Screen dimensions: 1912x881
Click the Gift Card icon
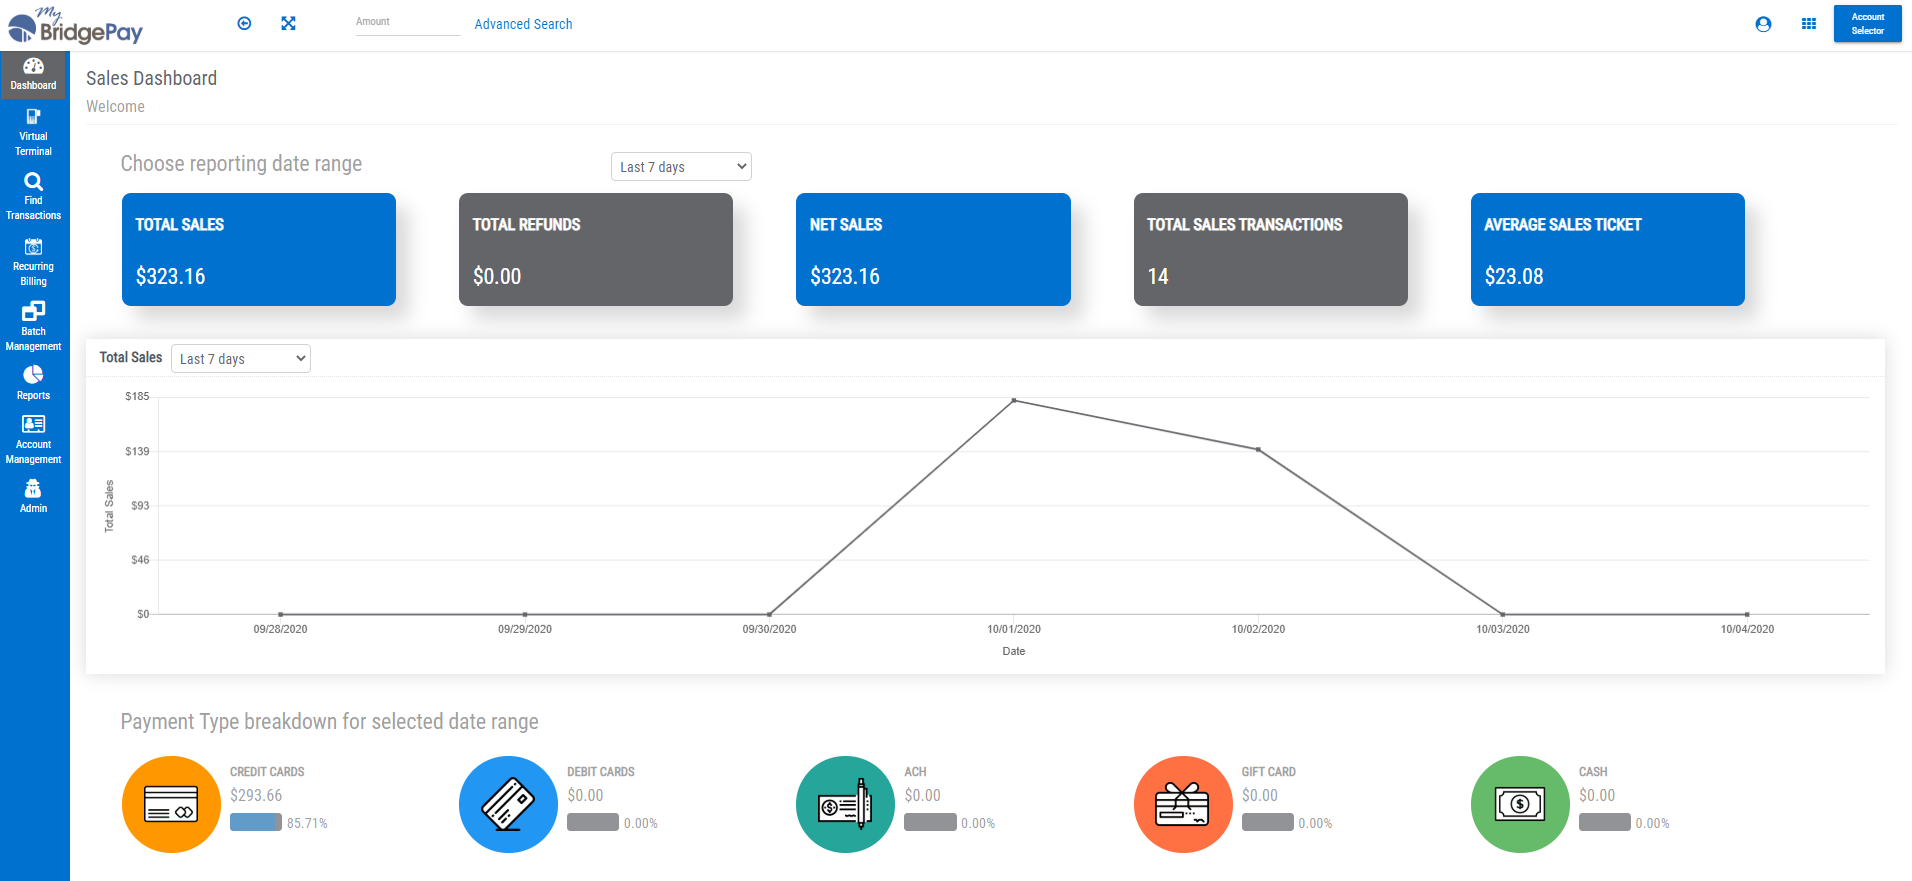point(1182,804)
